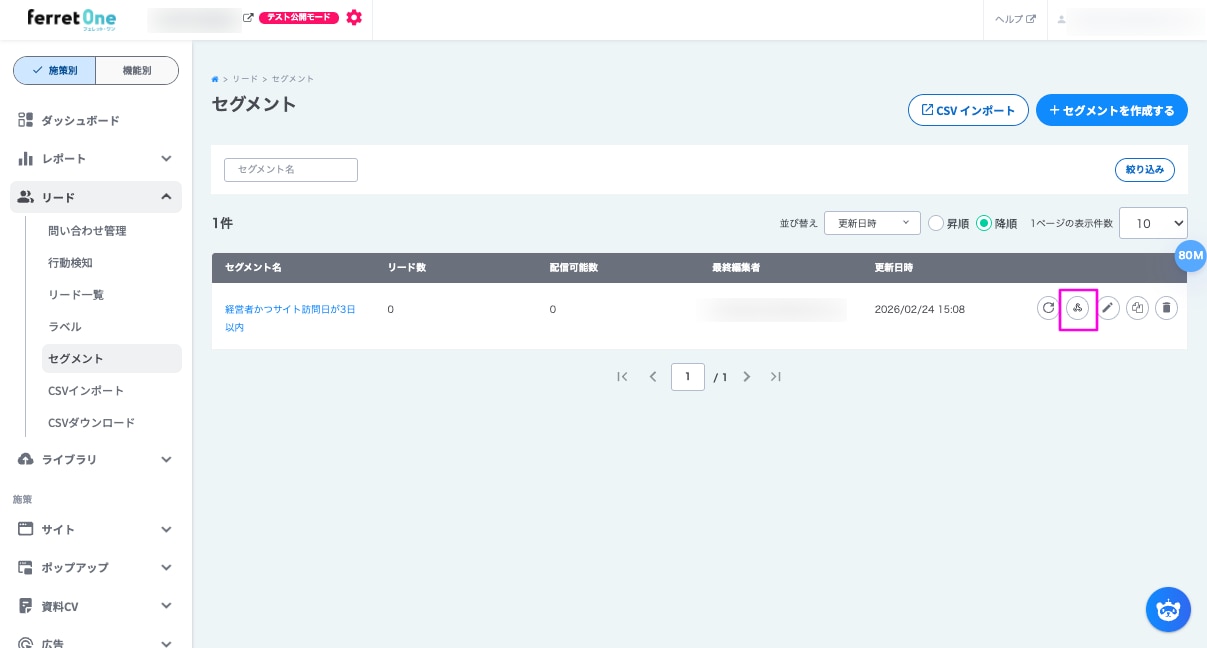Open the 更新日時 sort dropdown
The width and height of the screenshot is (1207, 648).
[x=871, y=223]
